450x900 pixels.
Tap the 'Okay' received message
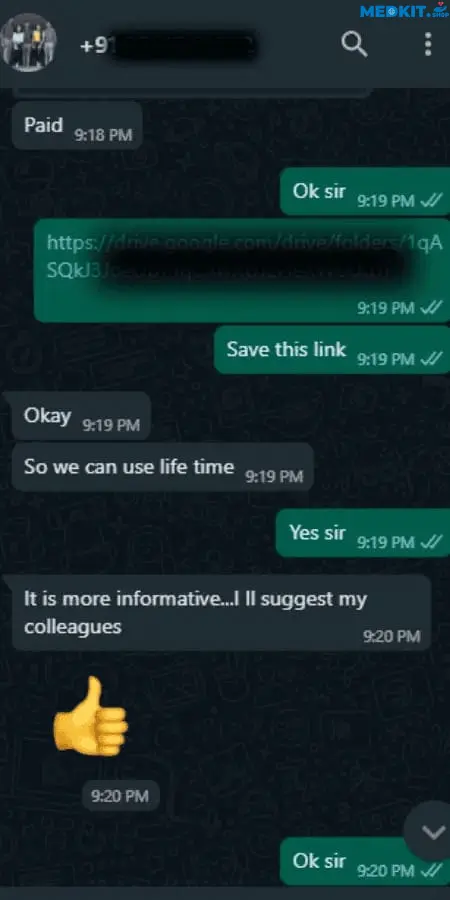click(82, 416)
